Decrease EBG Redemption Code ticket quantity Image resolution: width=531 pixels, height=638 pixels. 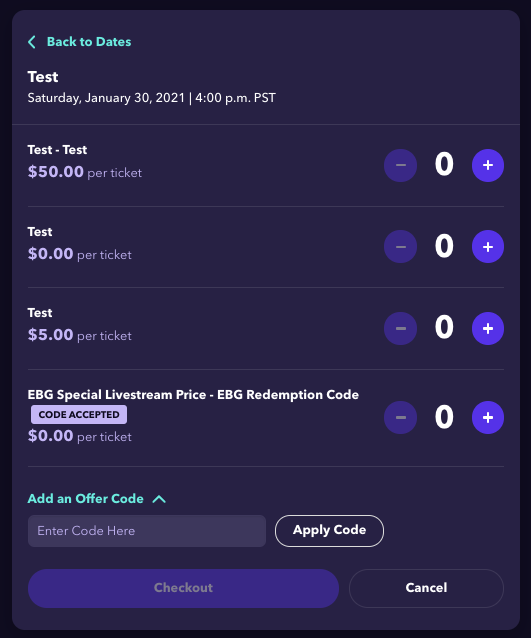[400, 417]
